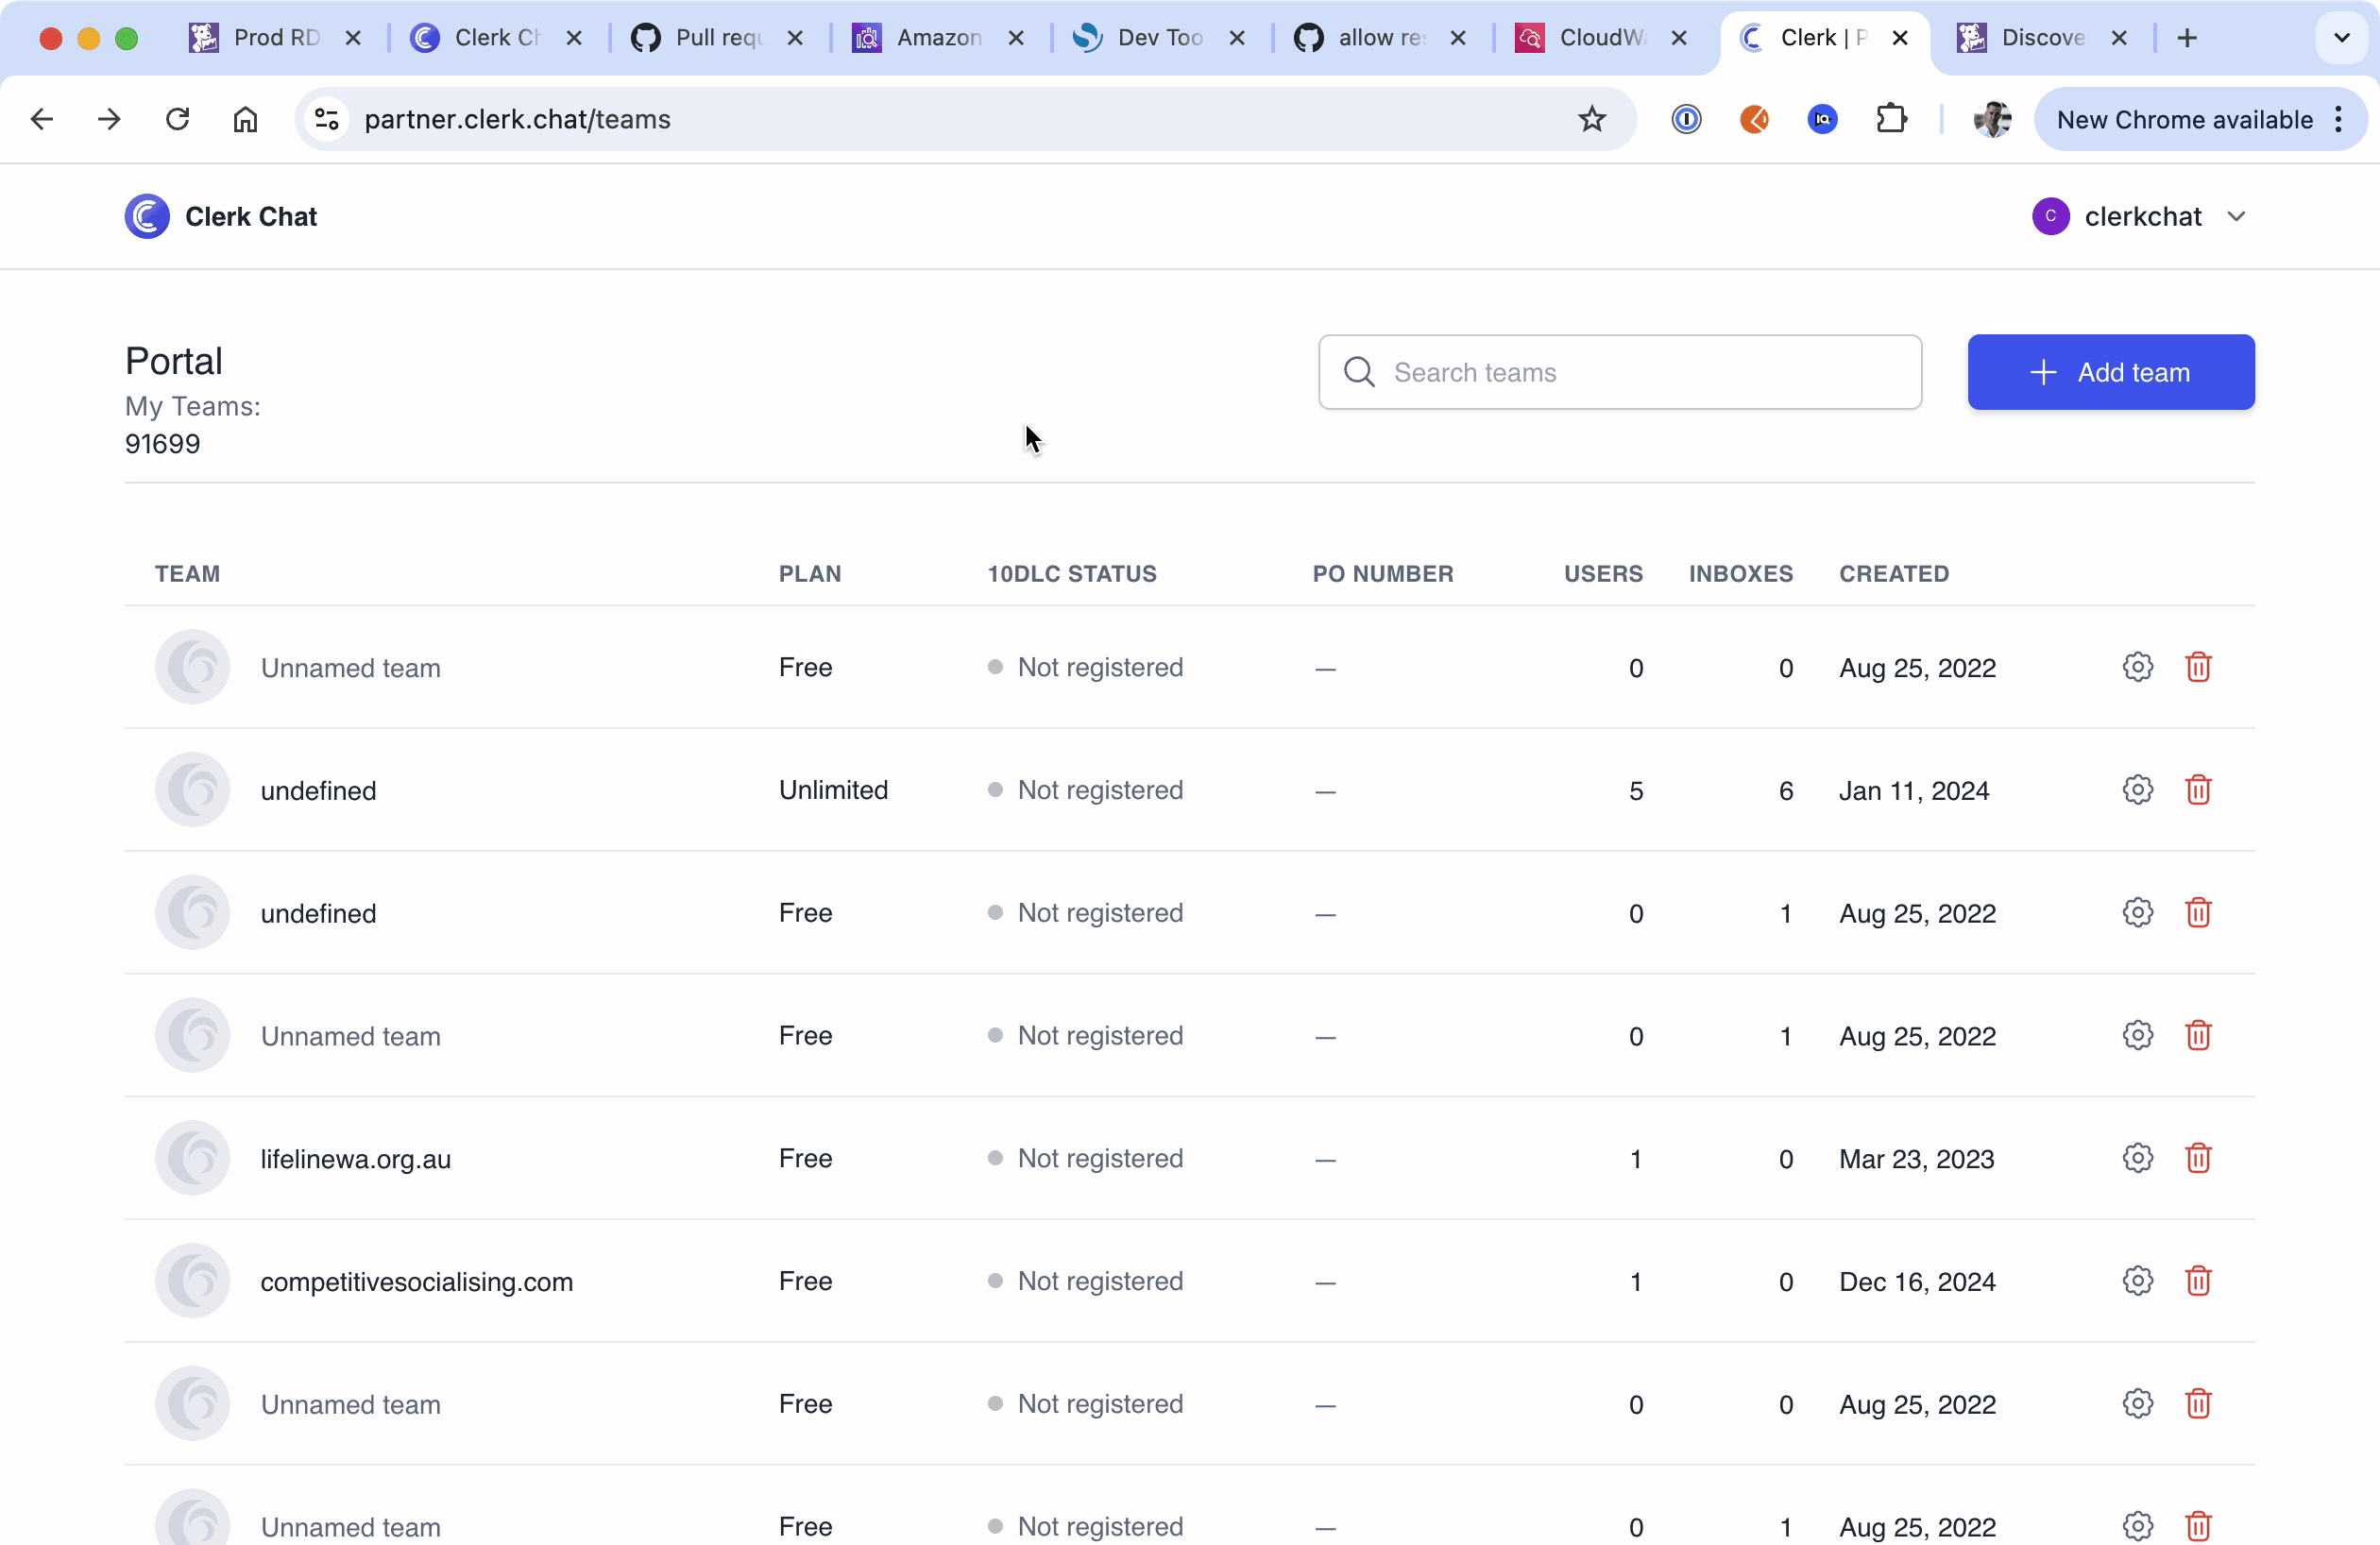Click the Mar 23, 2023 created date
The height and width of the screenshot is (1545, 2380).
click(x=1917, y=1159)
